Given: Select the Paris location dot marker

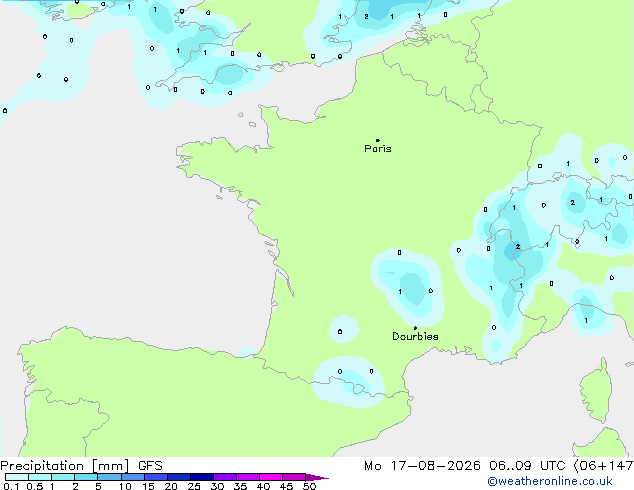Looking at the screenshot, I should tap(378, 140).
